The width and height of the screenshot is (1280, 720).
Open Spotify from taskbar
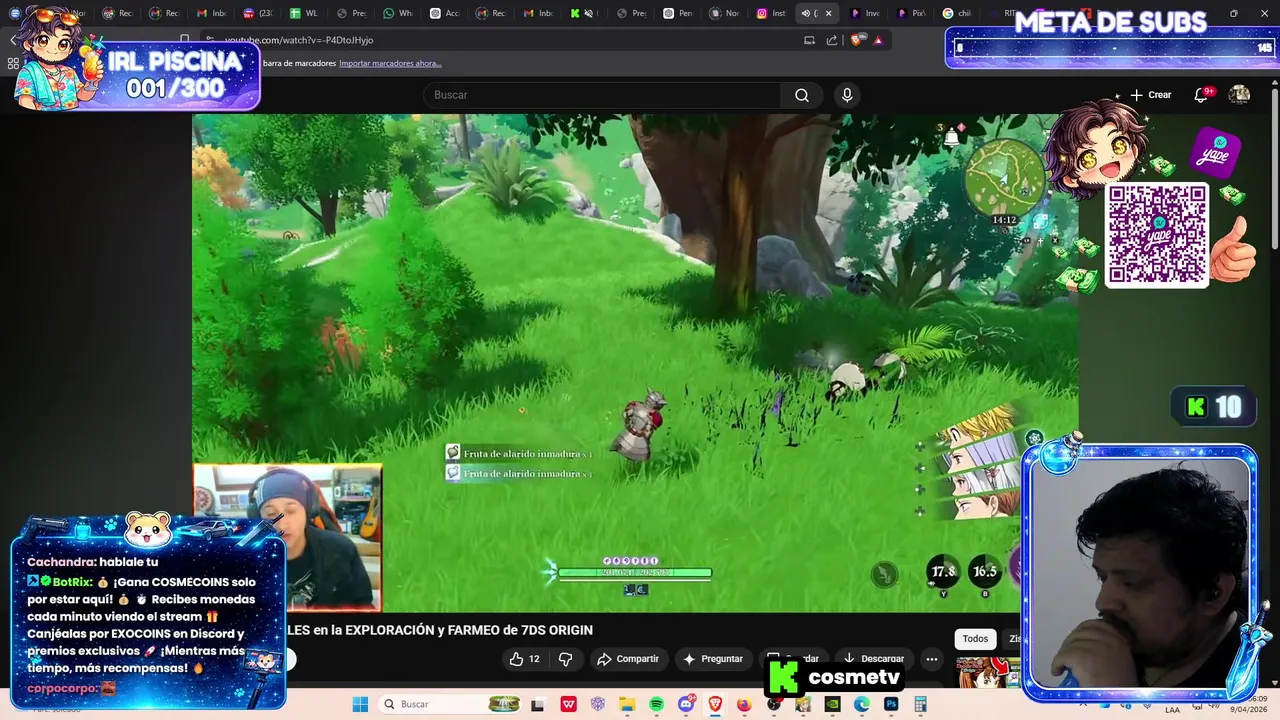pyautogui.click(x=656, y=704)
